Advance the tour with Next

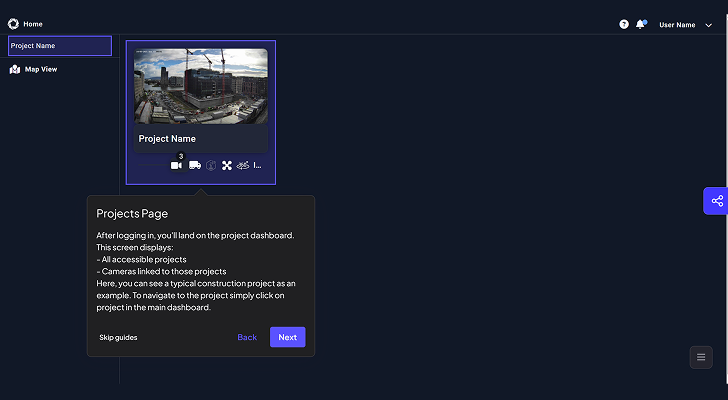(288, 337)
